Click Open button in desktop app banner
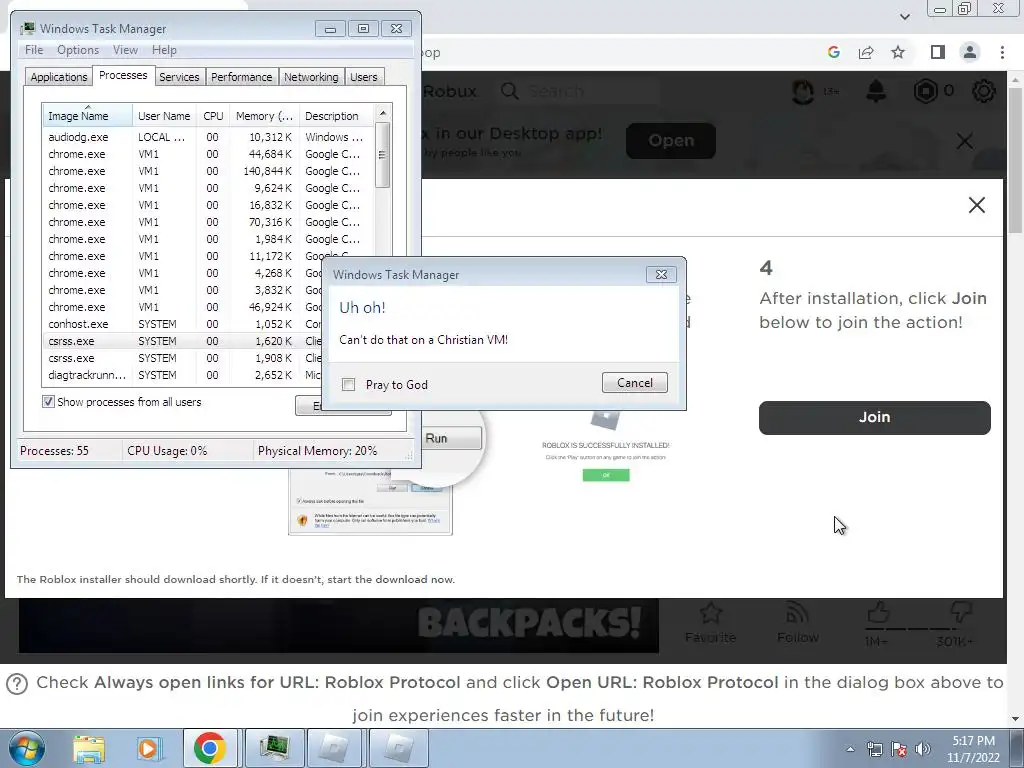This screenshot has width=1024, height=768. pyautogui.click(x=671, y=140)
